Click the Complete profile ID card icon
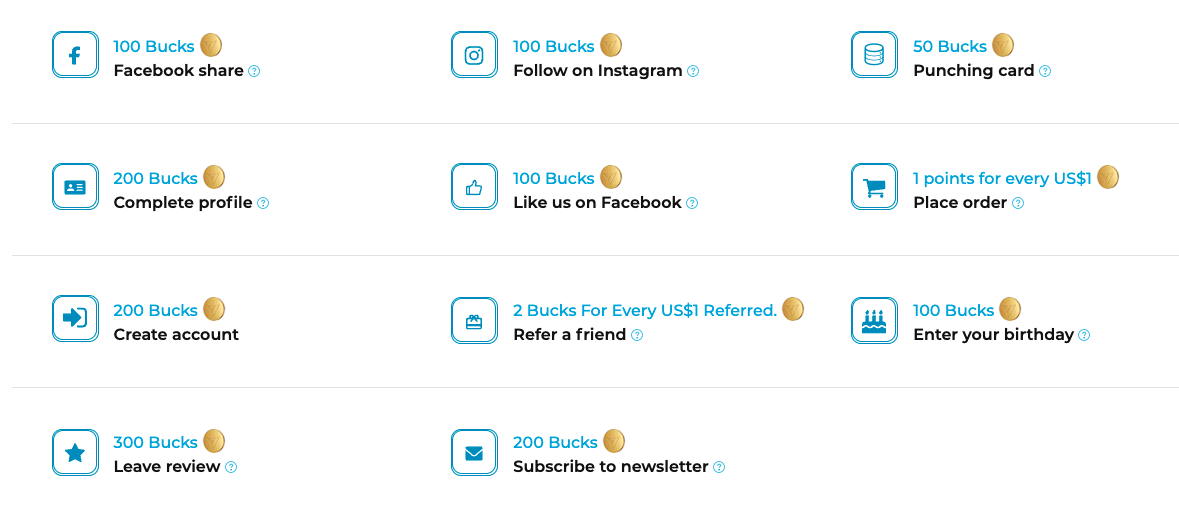The height and width of the screenshot is (523, 1179). click(x=75, y=187)
